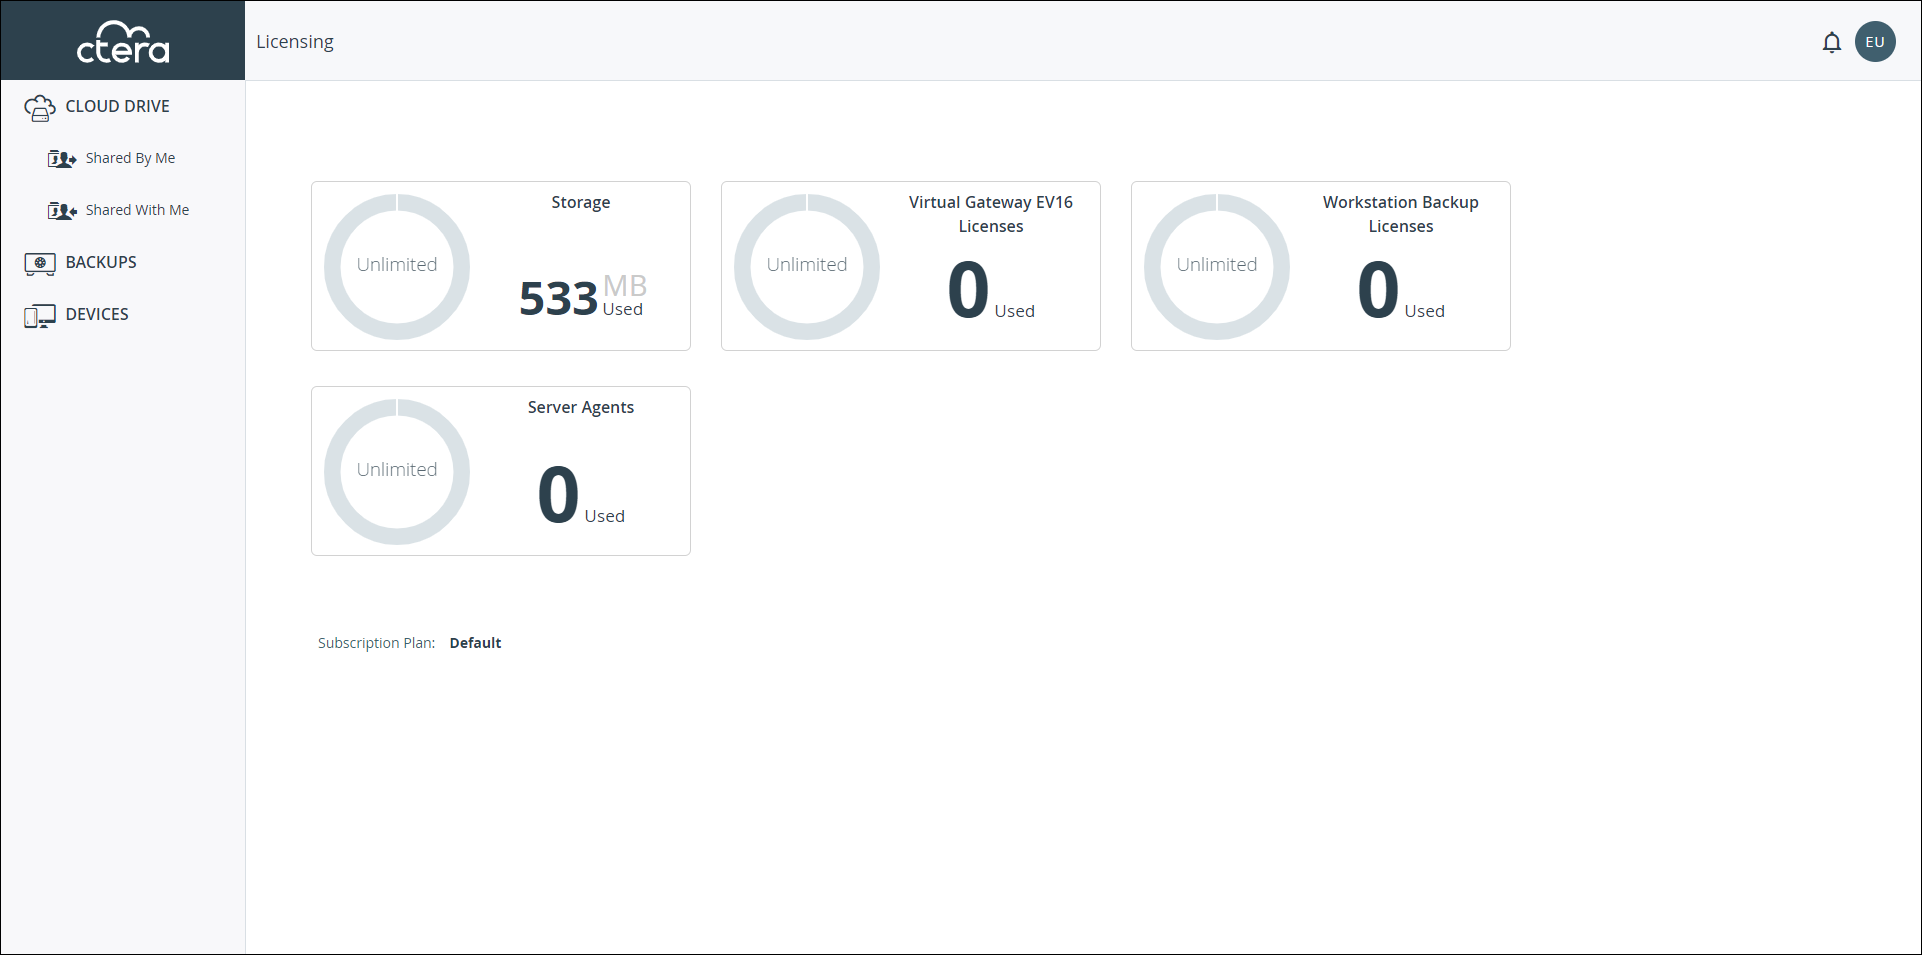Click the Devices icon
Screen dimensions: 1922x955
click(x=40, y=316)
